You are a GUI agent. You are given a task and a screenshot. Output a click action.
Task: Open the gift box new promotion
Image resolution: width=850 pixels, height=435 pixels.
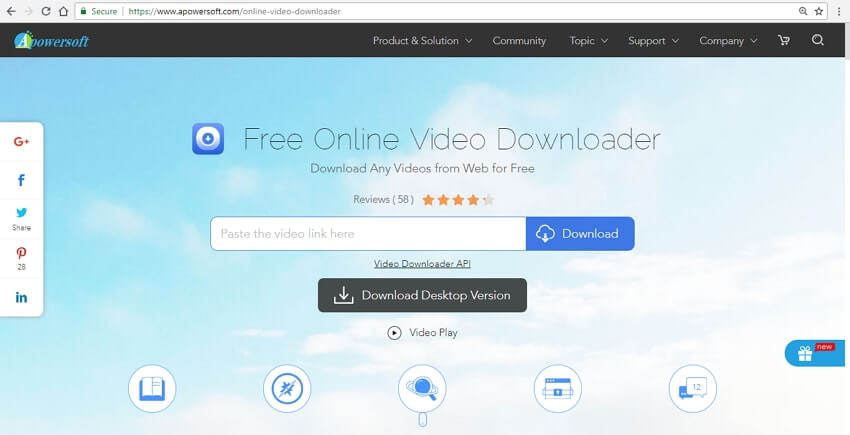[815, 353]
